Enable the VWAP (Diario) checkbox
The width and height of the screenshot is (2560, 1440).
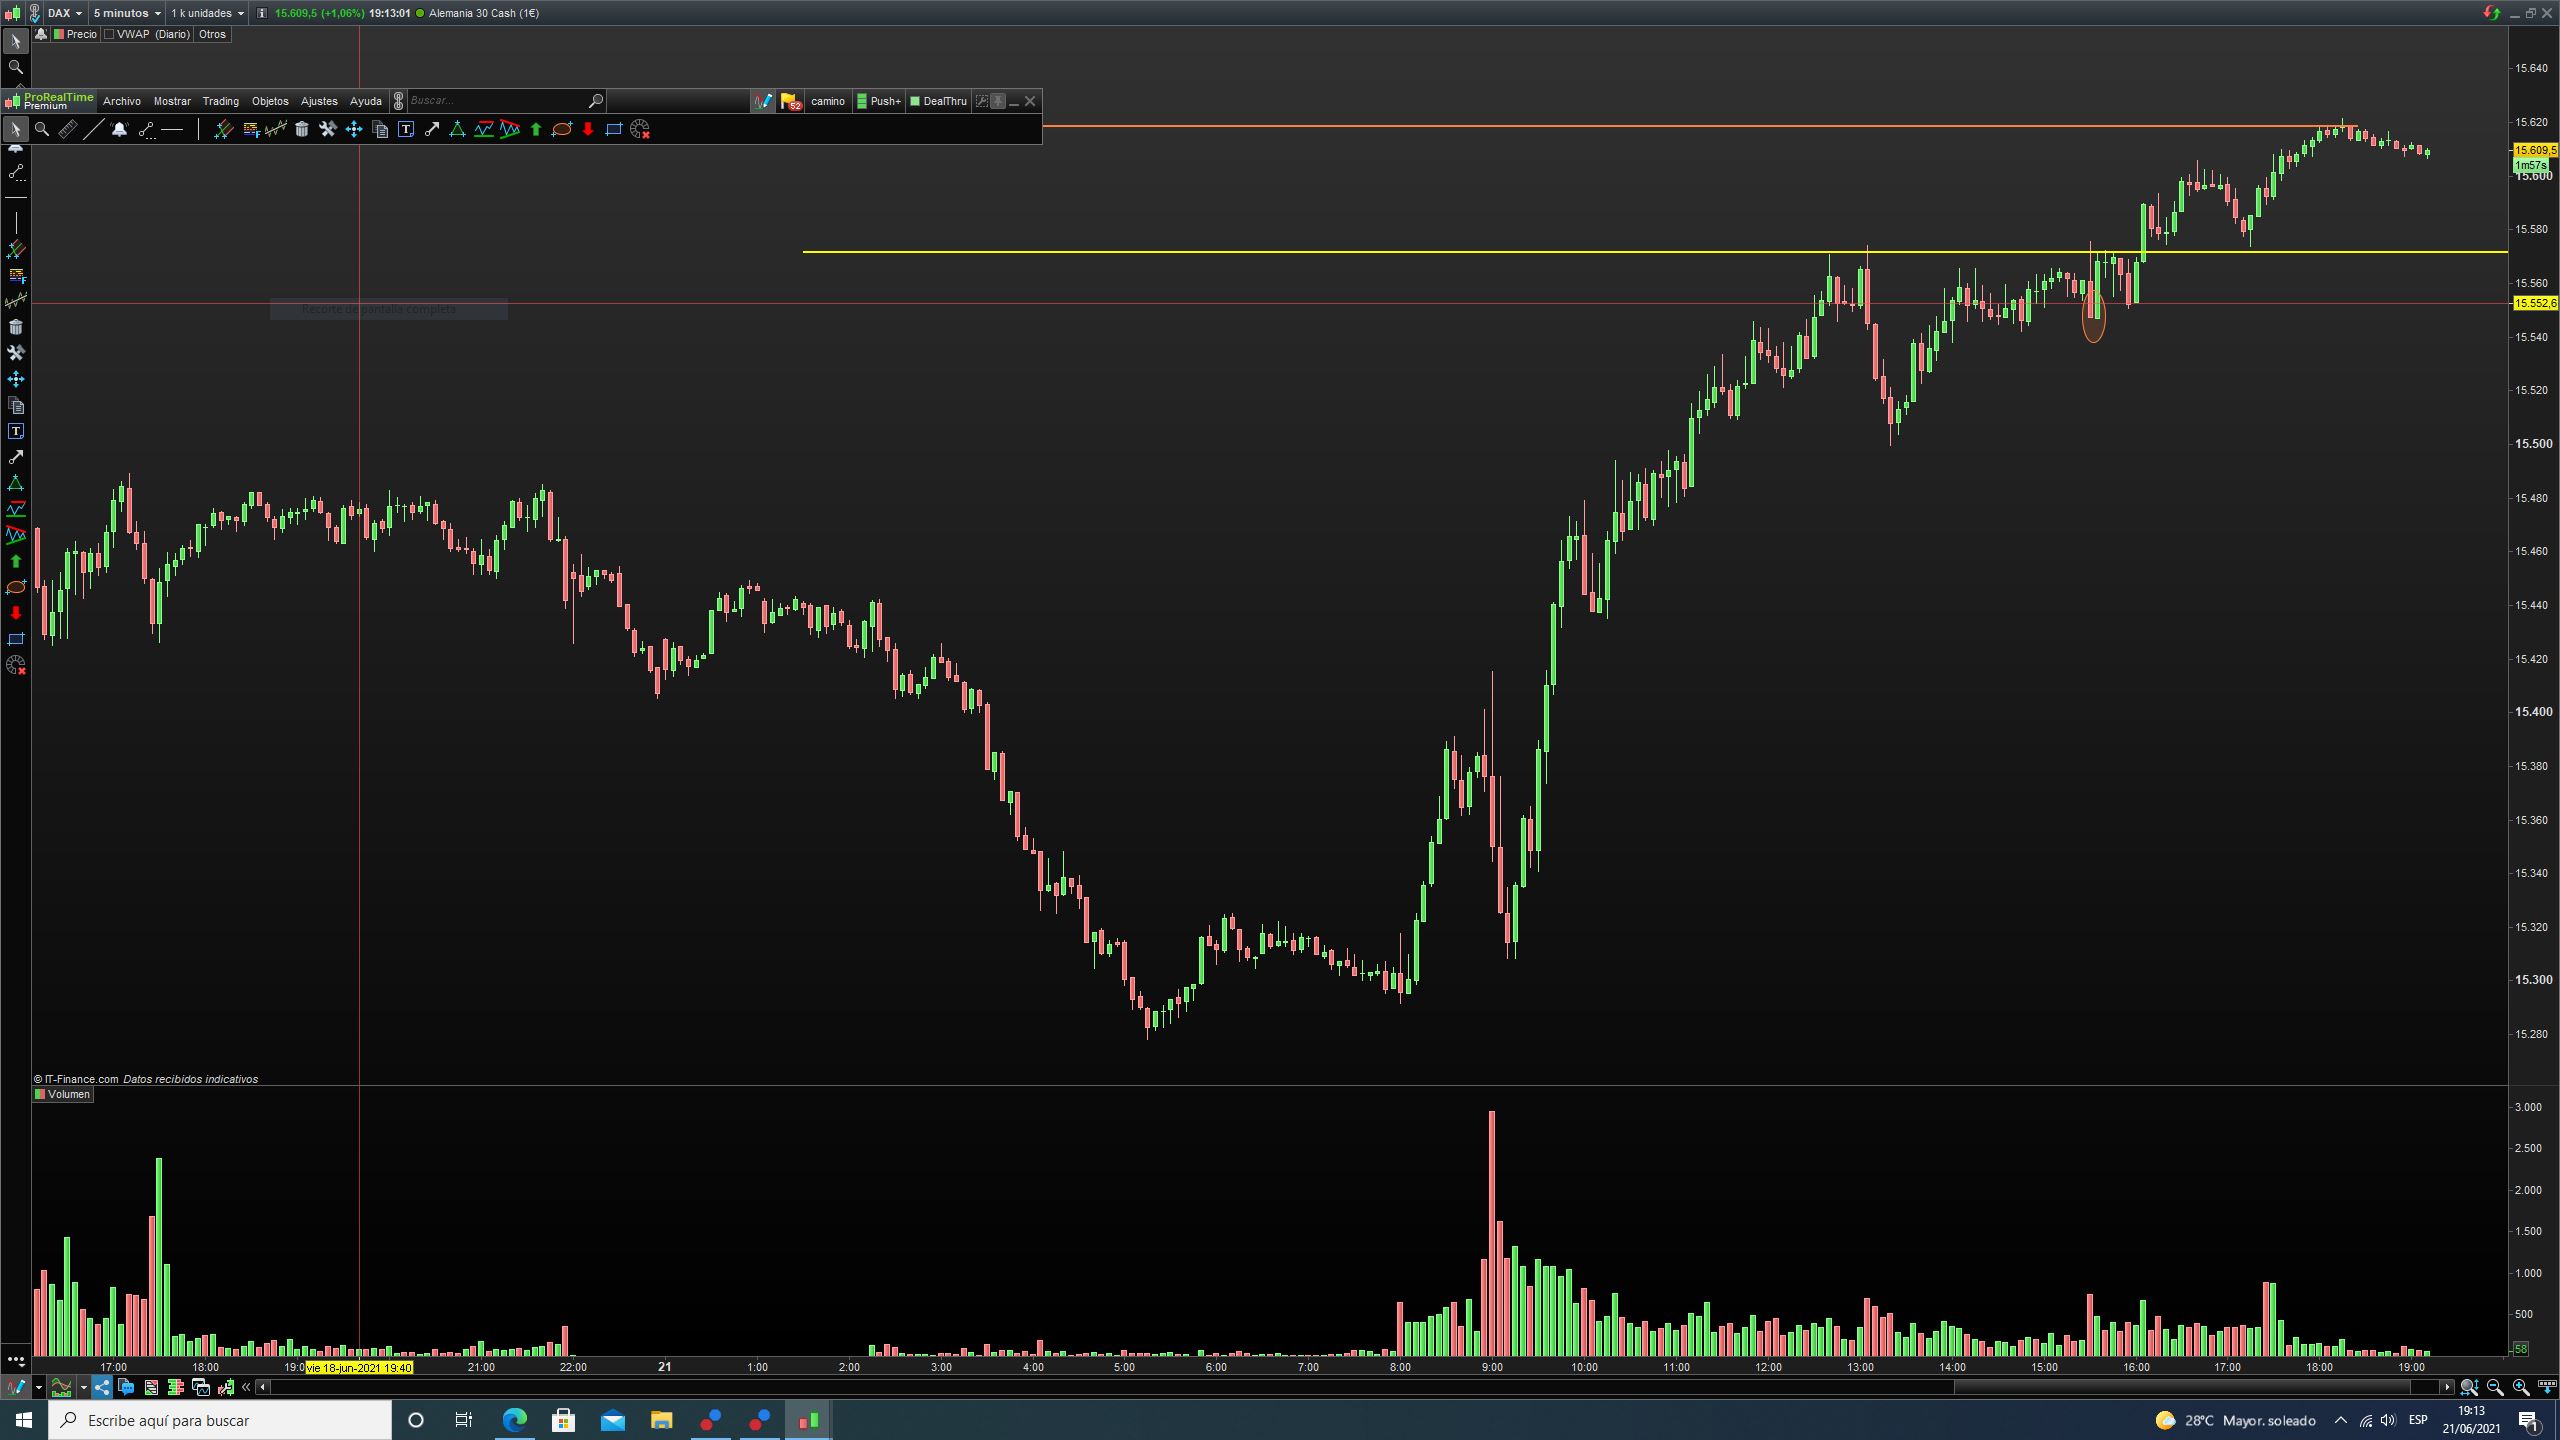coord(110,34)
